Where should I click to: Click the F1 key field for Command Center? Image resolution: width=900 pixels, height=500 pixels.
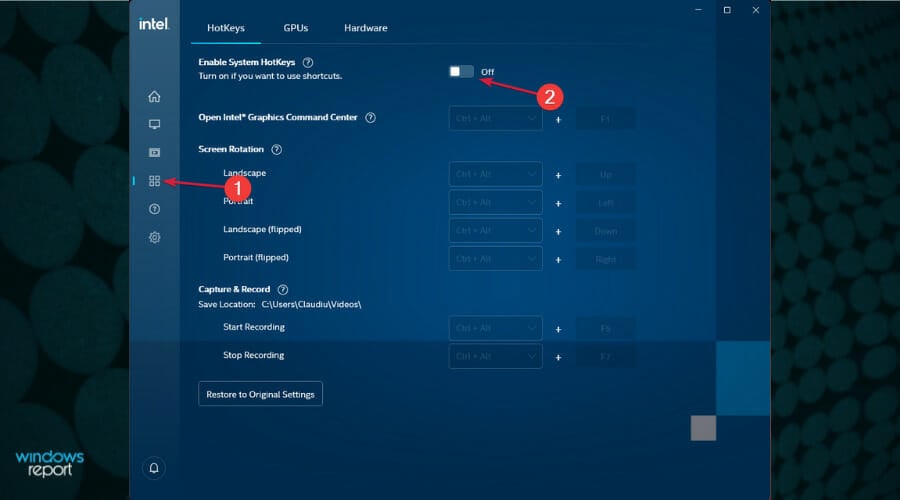605,119
